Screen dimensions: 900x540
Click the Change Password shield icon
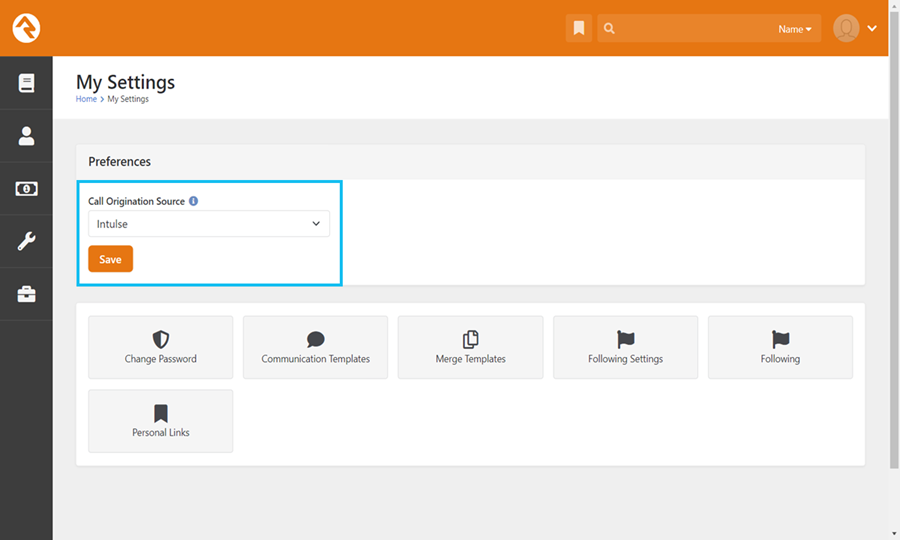[x=161, y=339]
